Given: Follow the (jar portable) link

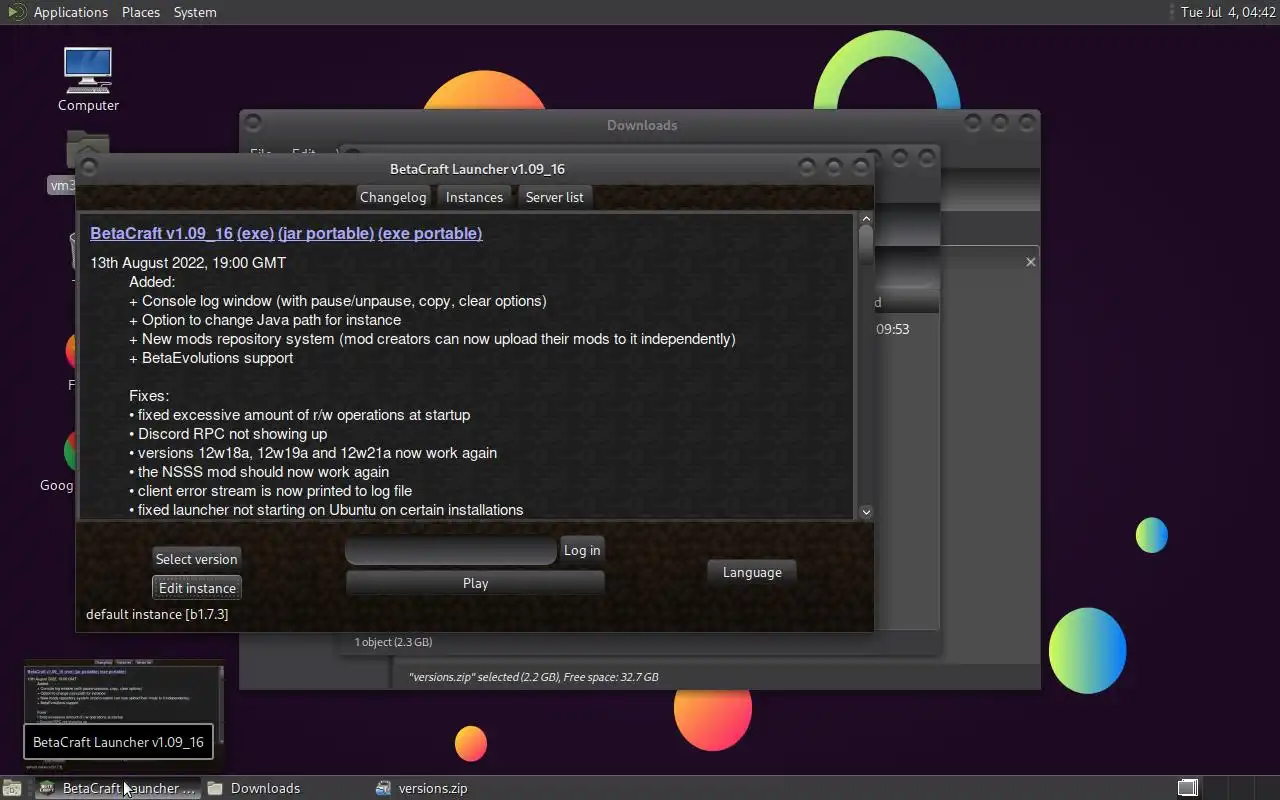Looking at the screenshot, I should (x=326, y=233).
